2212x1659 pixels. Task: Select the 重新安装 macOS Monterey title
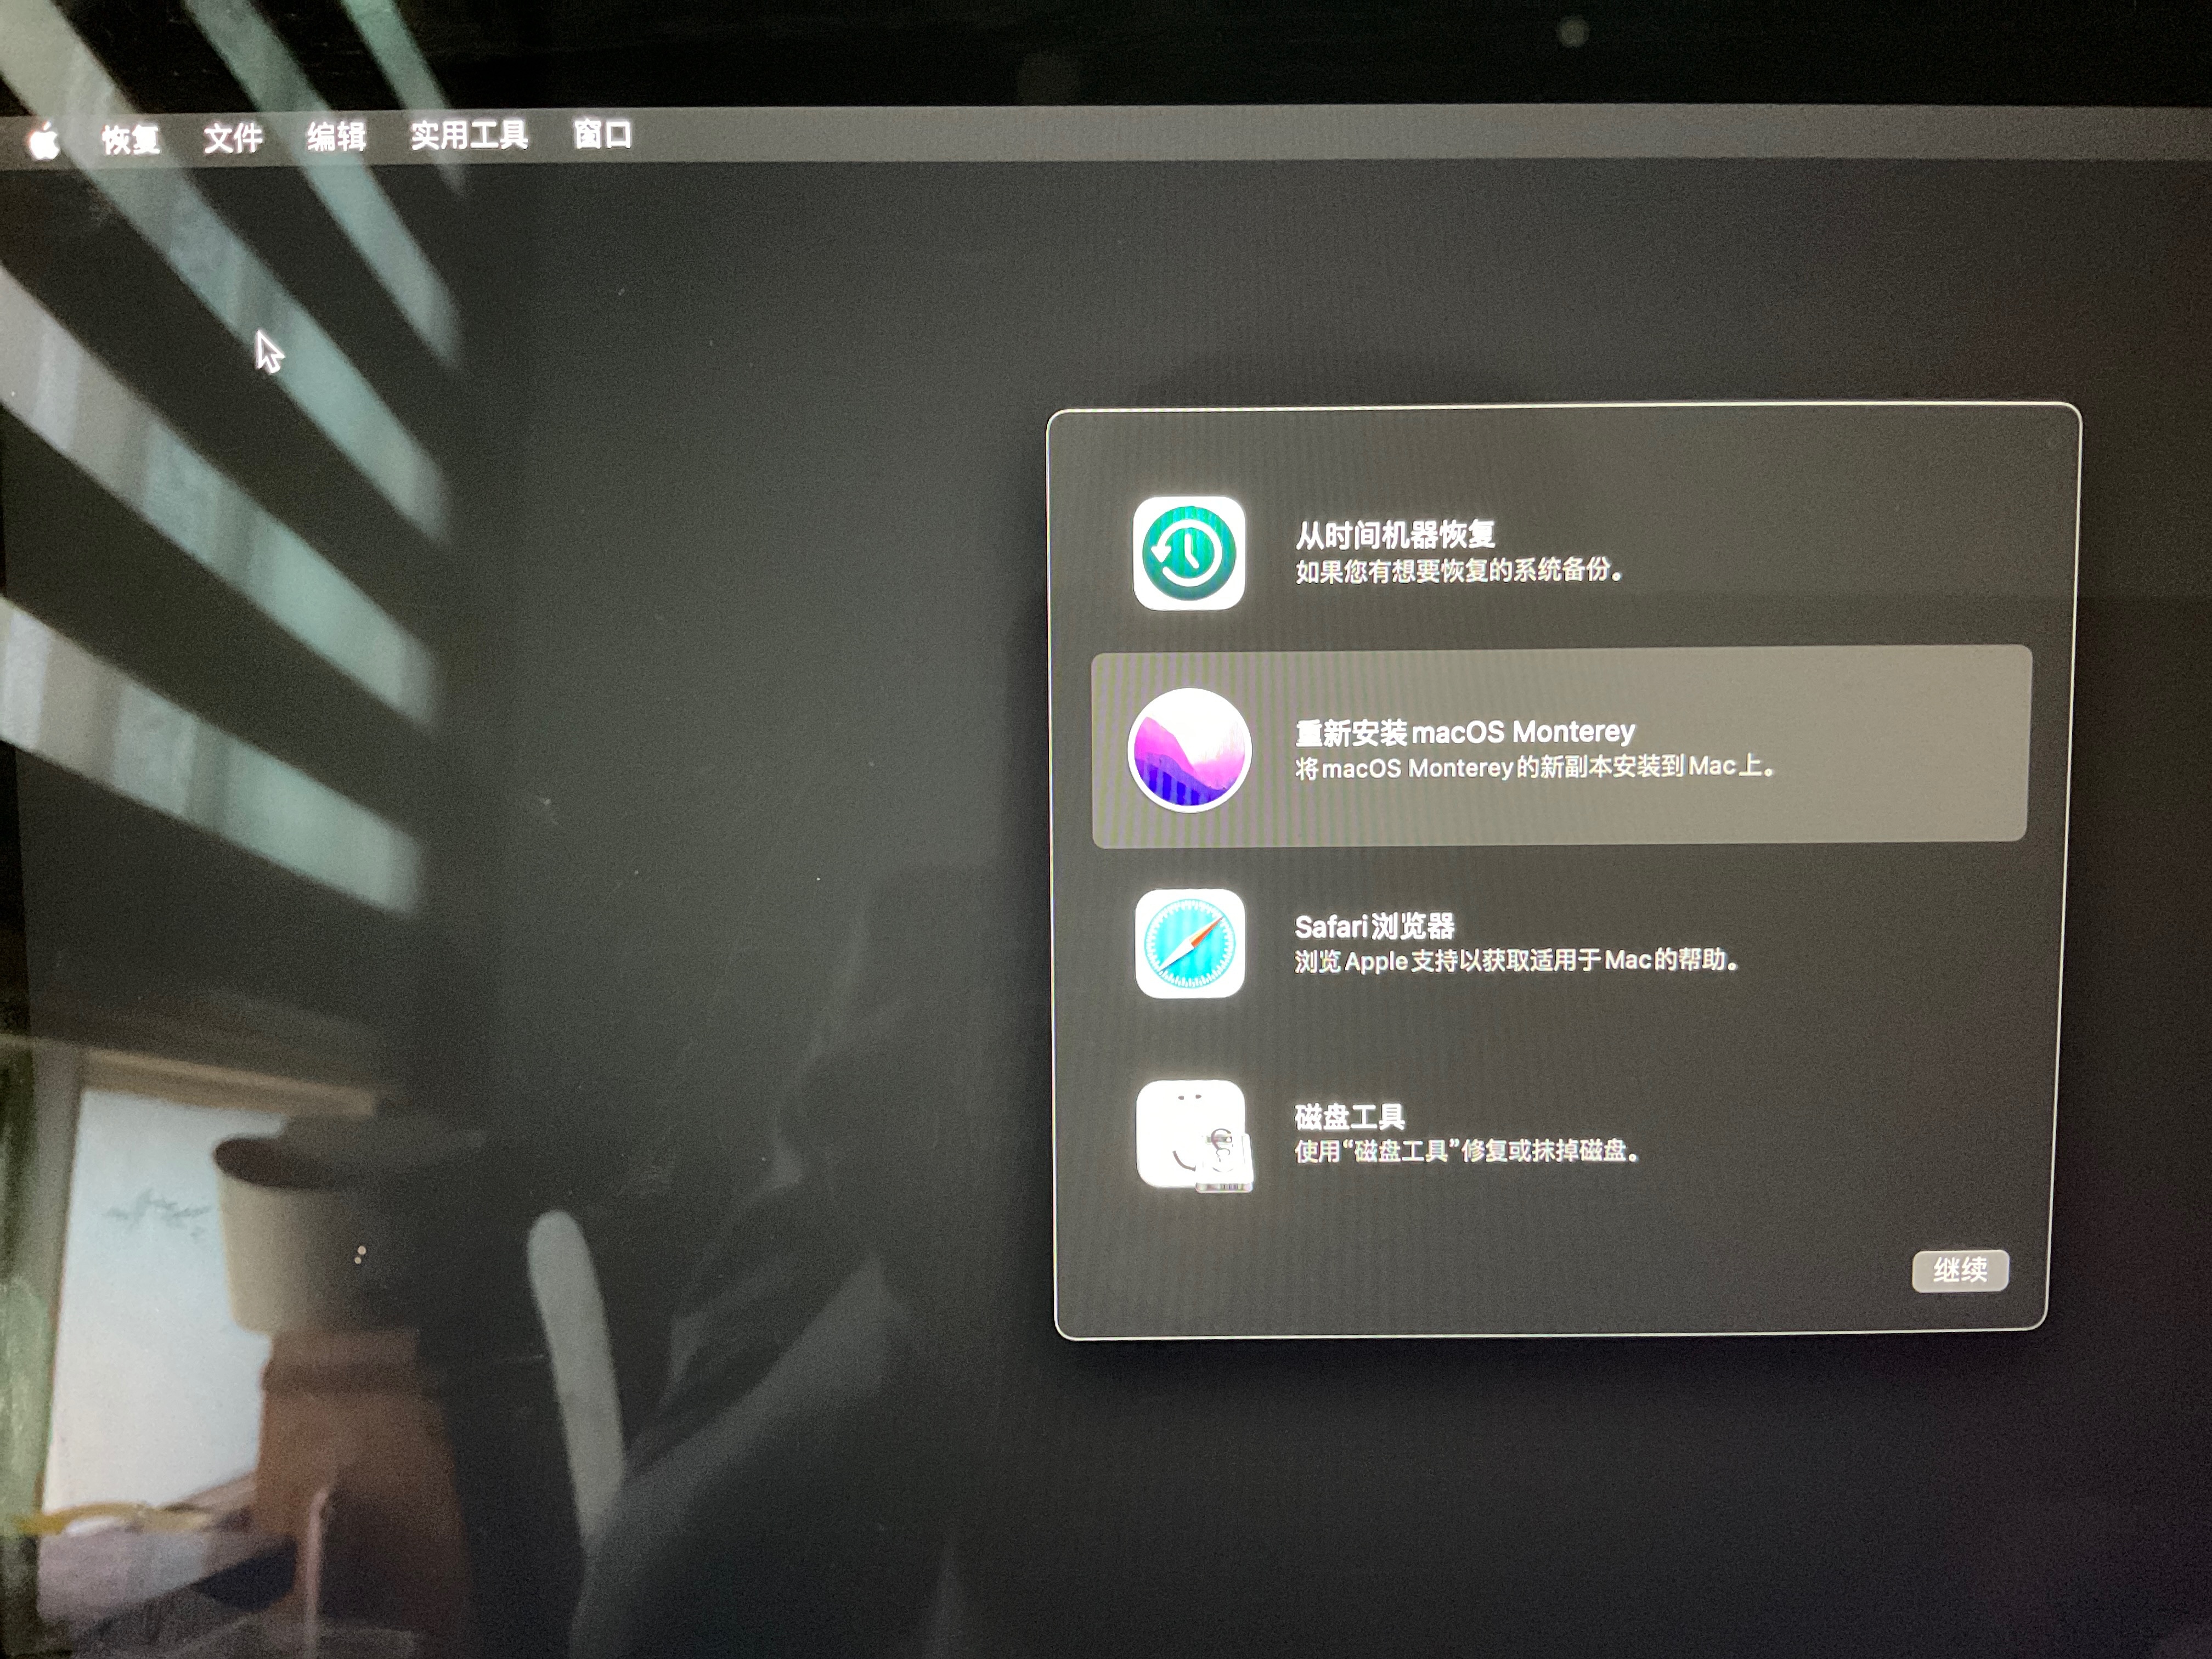point(1465,732)
